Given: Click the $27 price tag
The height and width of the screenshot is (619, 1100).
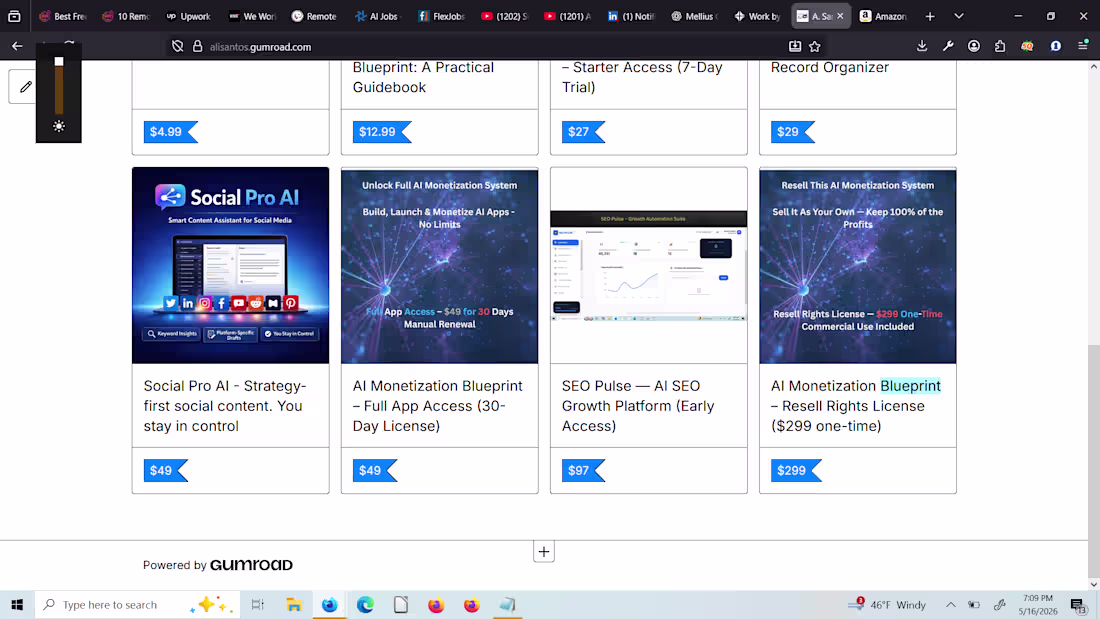Looking at the screenshot, I should tap(582, 132).
